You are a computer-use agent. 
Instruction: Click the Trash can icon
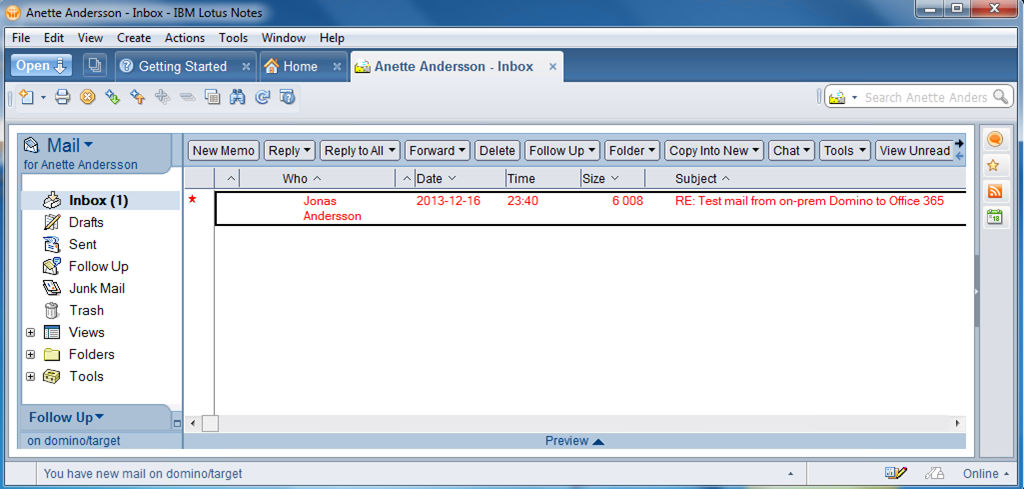[x=52, y=310]
